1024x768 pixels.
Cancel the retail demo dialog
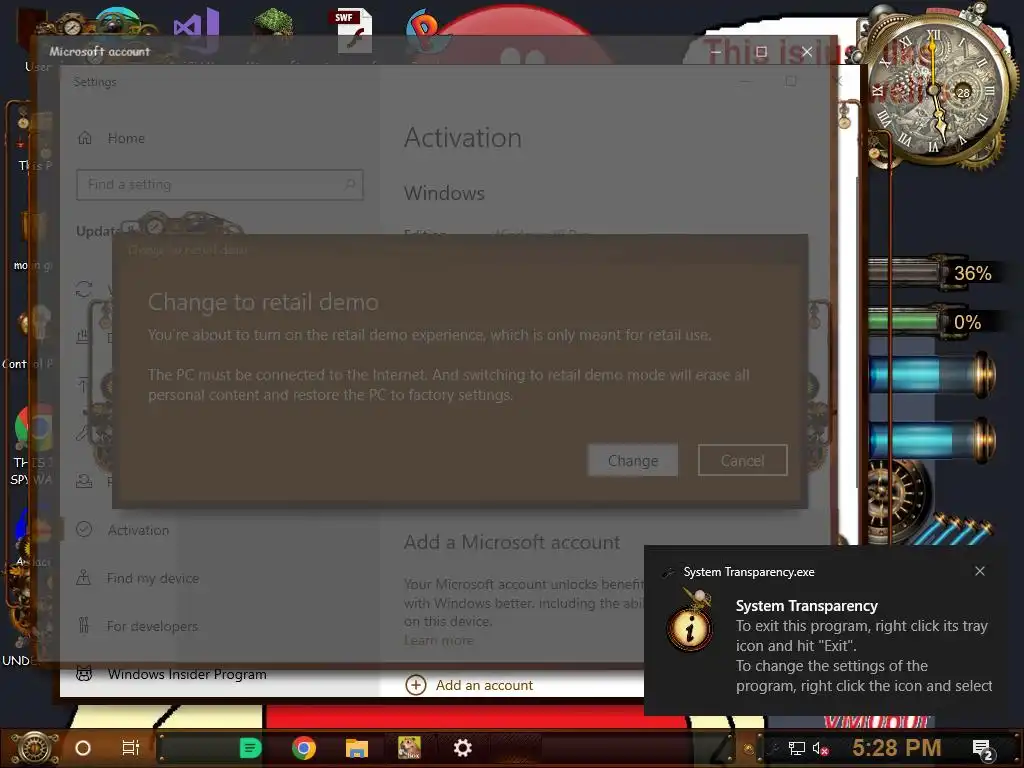pos(743,460)
